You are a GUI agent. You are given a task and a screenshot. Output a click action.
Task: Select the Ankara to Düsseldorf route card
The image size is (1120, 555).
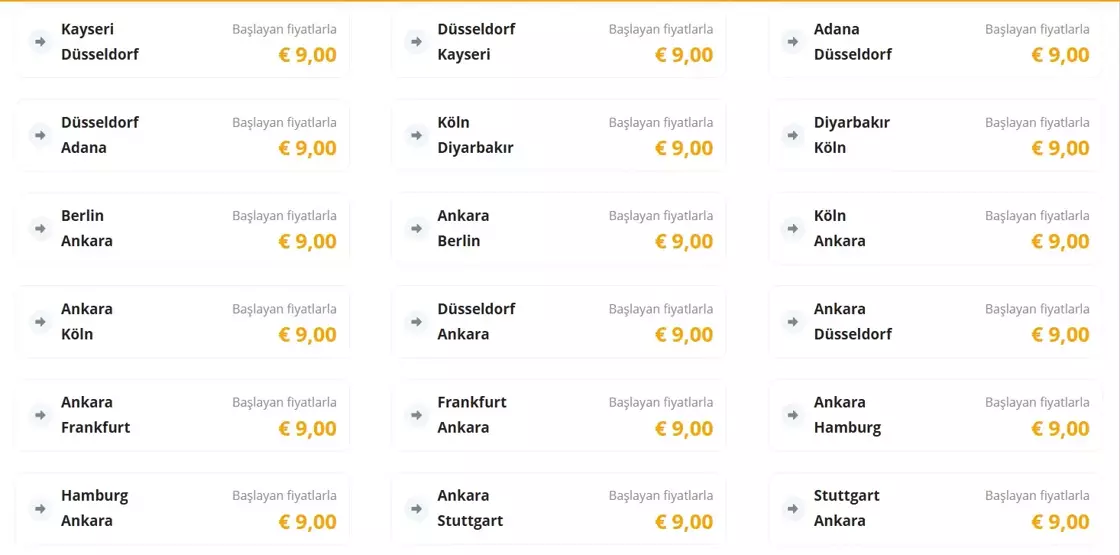pyautogui.click(x=935, y=322)
